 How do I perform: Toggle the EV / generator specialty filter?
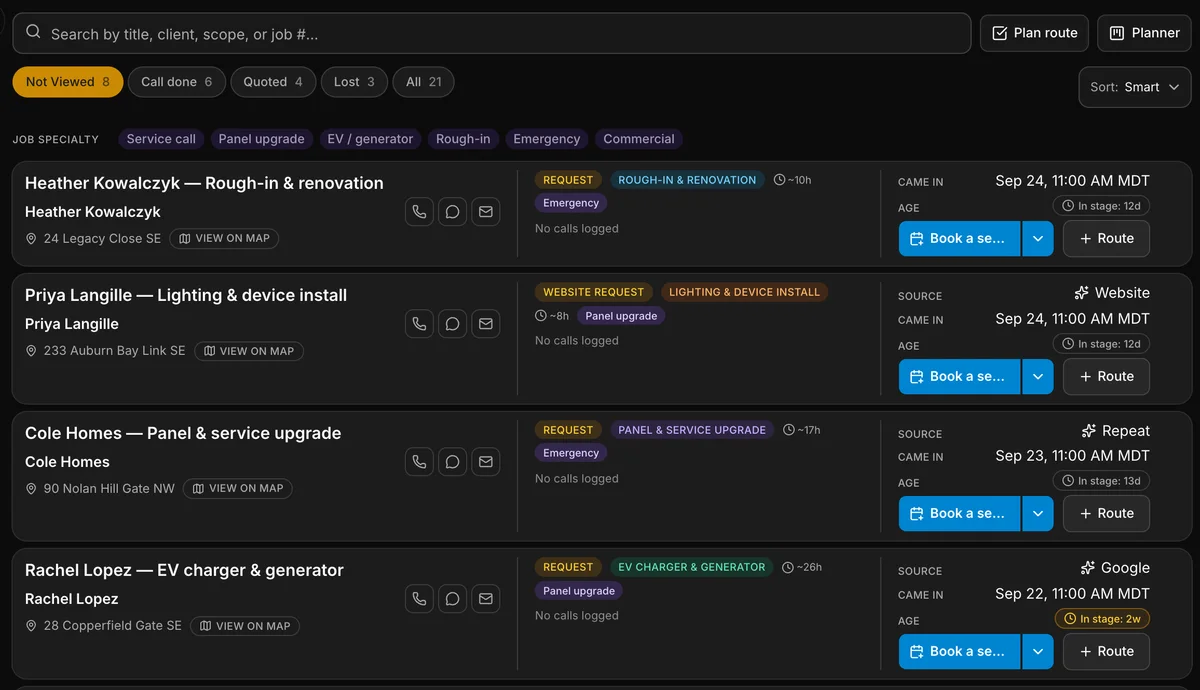point(370,139)
